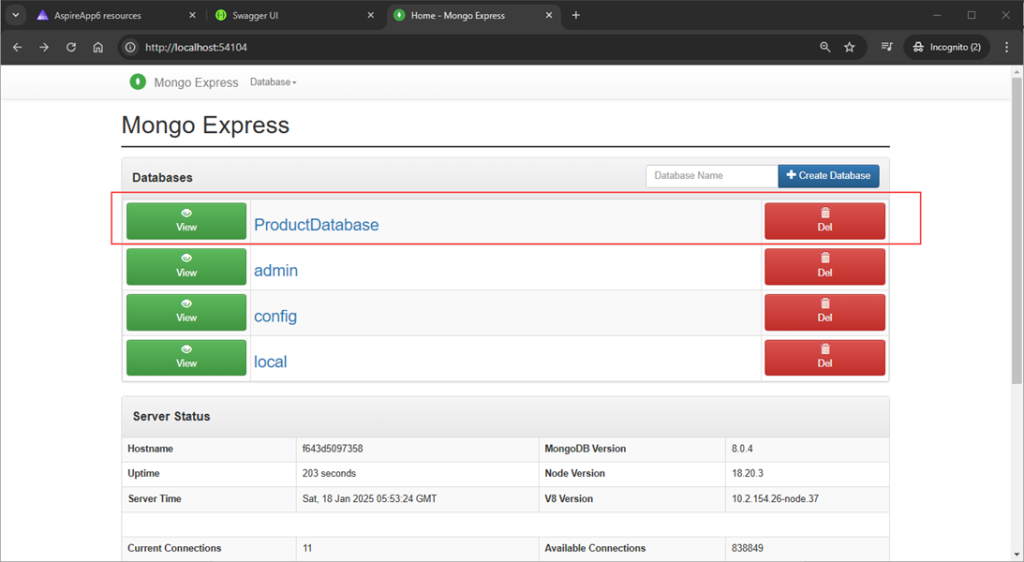View the config database

tap(186, 312)
